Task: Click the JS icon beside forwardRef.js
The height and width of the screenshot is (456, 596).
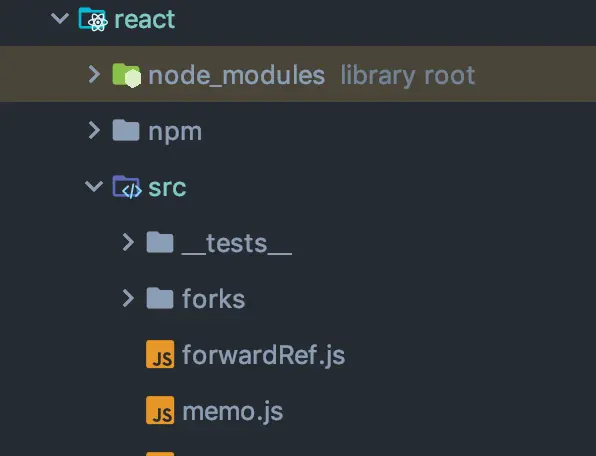Action: click(160, 354)
